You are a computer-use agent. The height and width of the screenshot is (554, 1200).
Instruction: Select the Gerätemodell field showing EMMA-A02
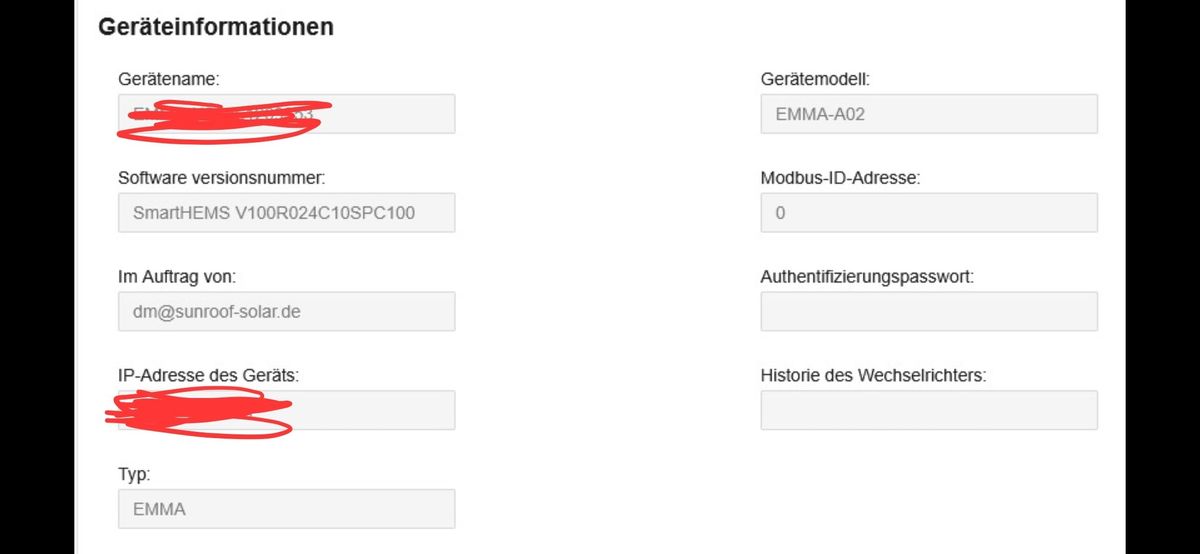pyautogui.click(x=928, y=114)
